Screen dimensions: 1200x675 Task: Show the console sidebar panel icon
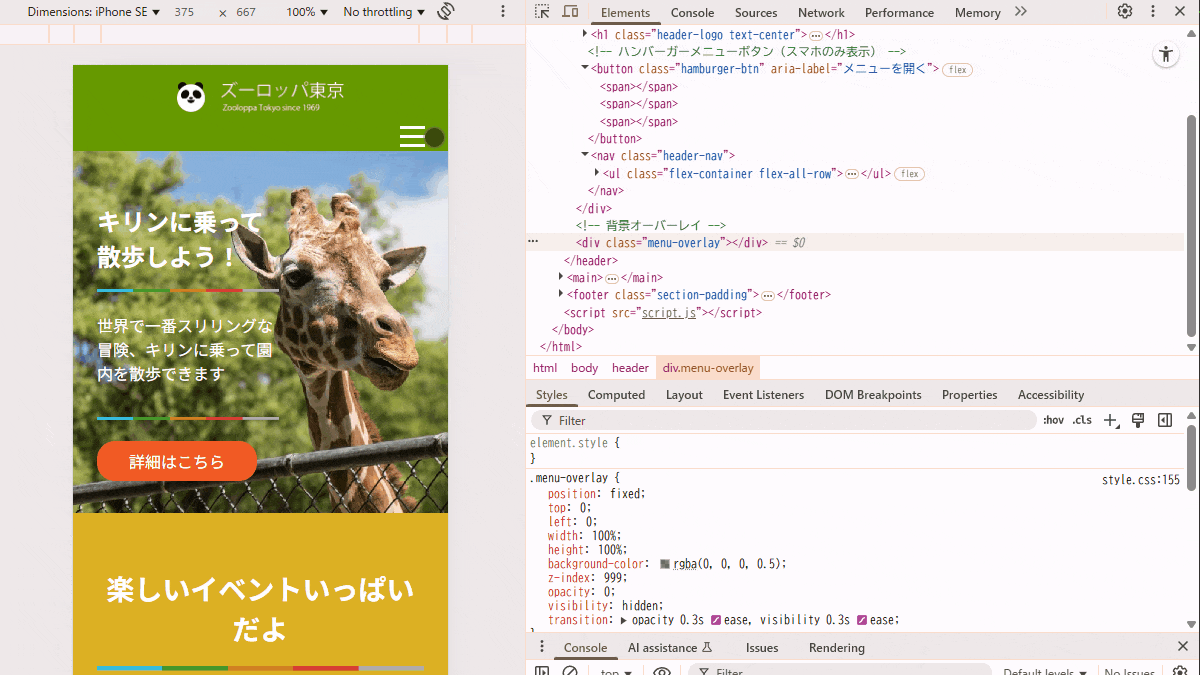pyautogui.click(x=542, y=672)
